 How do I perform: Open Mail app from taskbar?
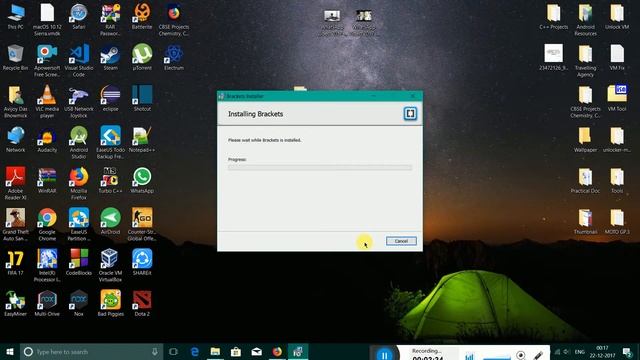point(256,351)
